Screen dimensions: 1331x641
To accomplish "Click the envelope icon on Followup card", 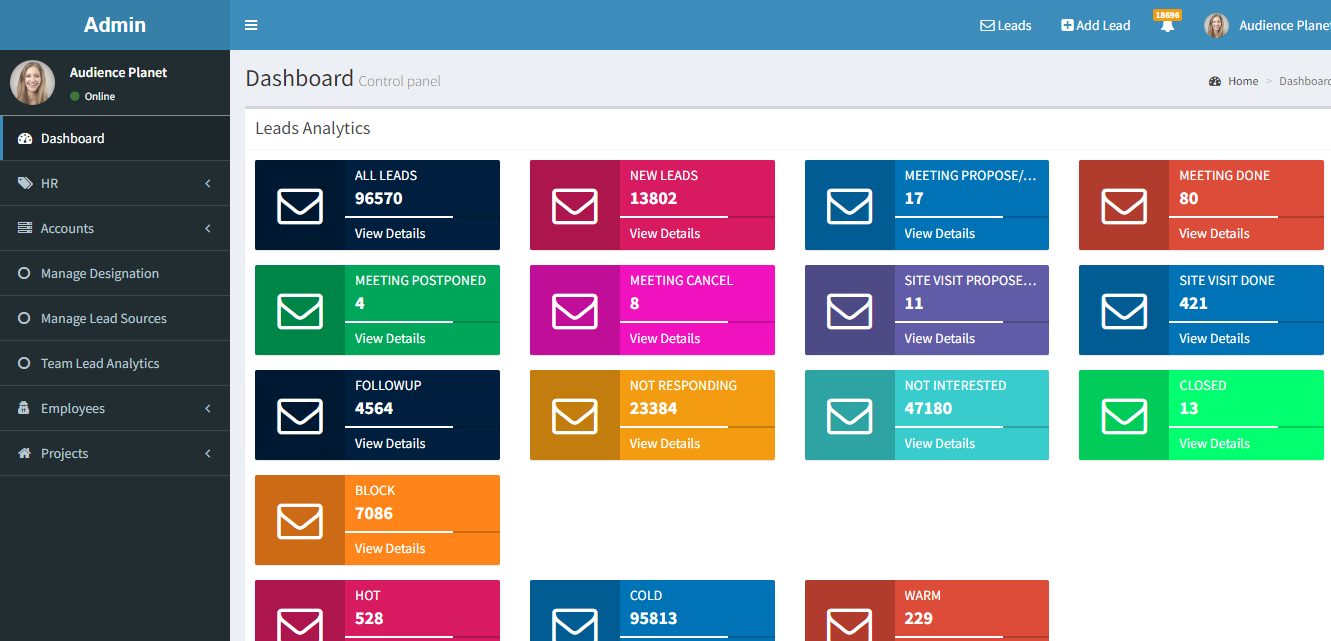I will 300,416.
